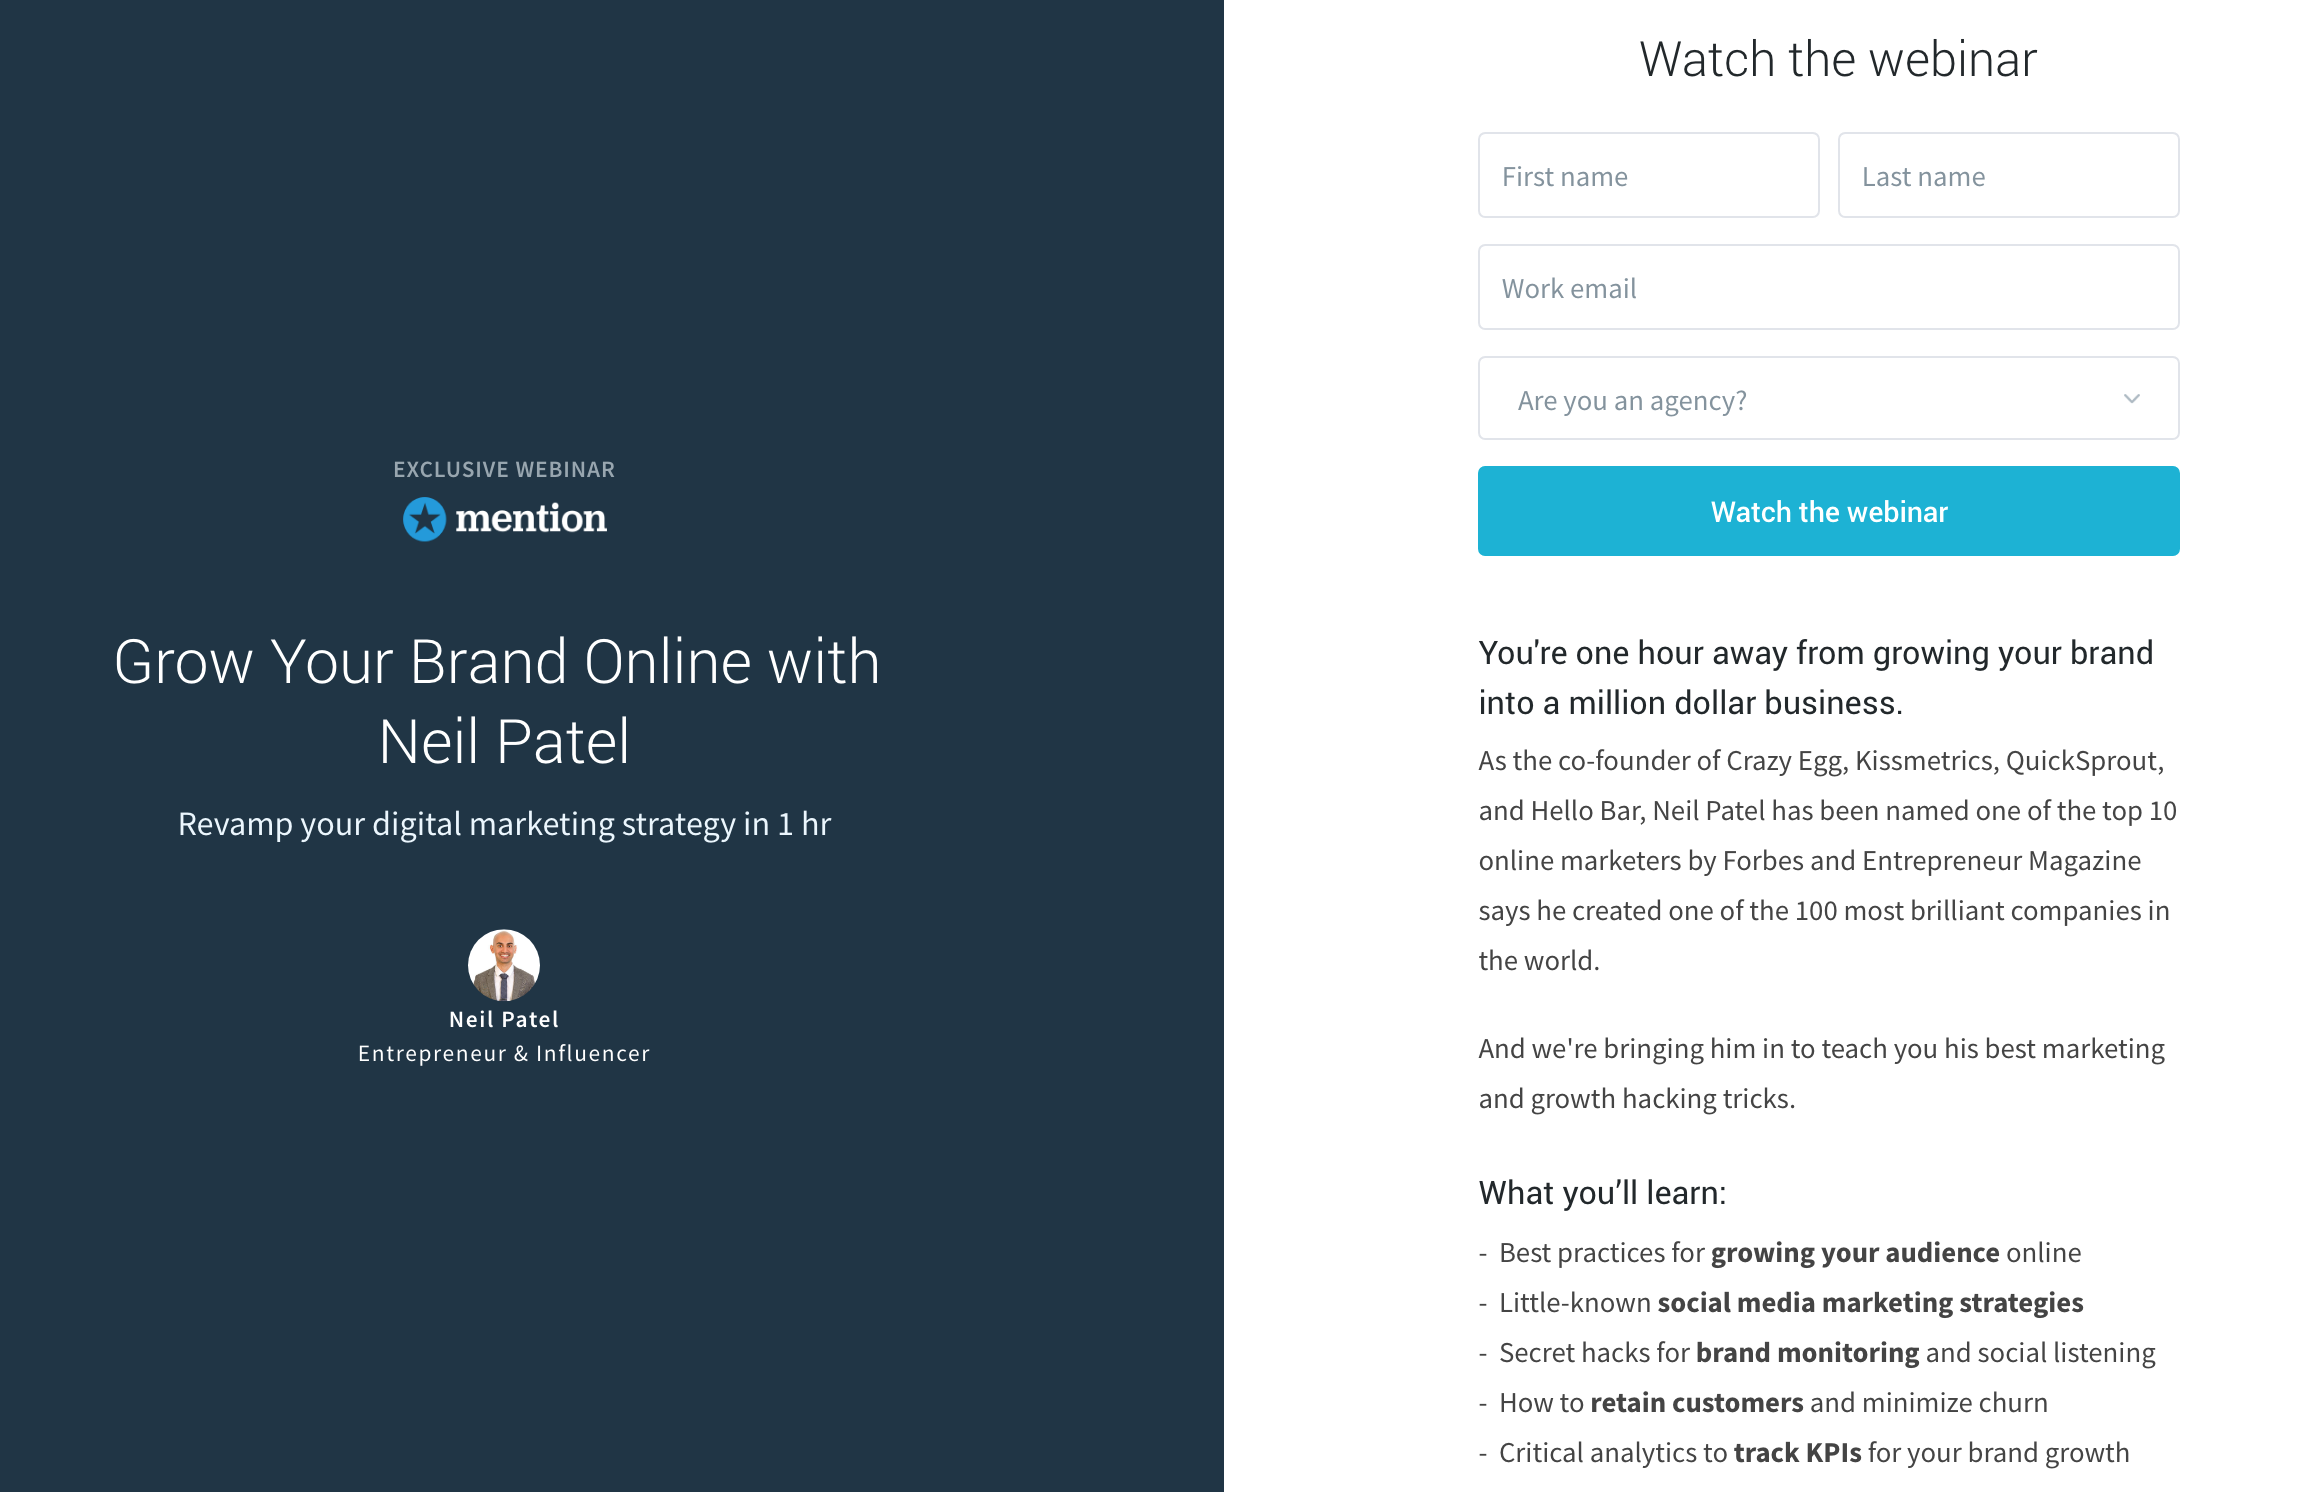Image resolution: width=2306 pixels, height=1492 pixels.
Task: Click bold 'track KPIs' text
Action: point(1797,1453)
